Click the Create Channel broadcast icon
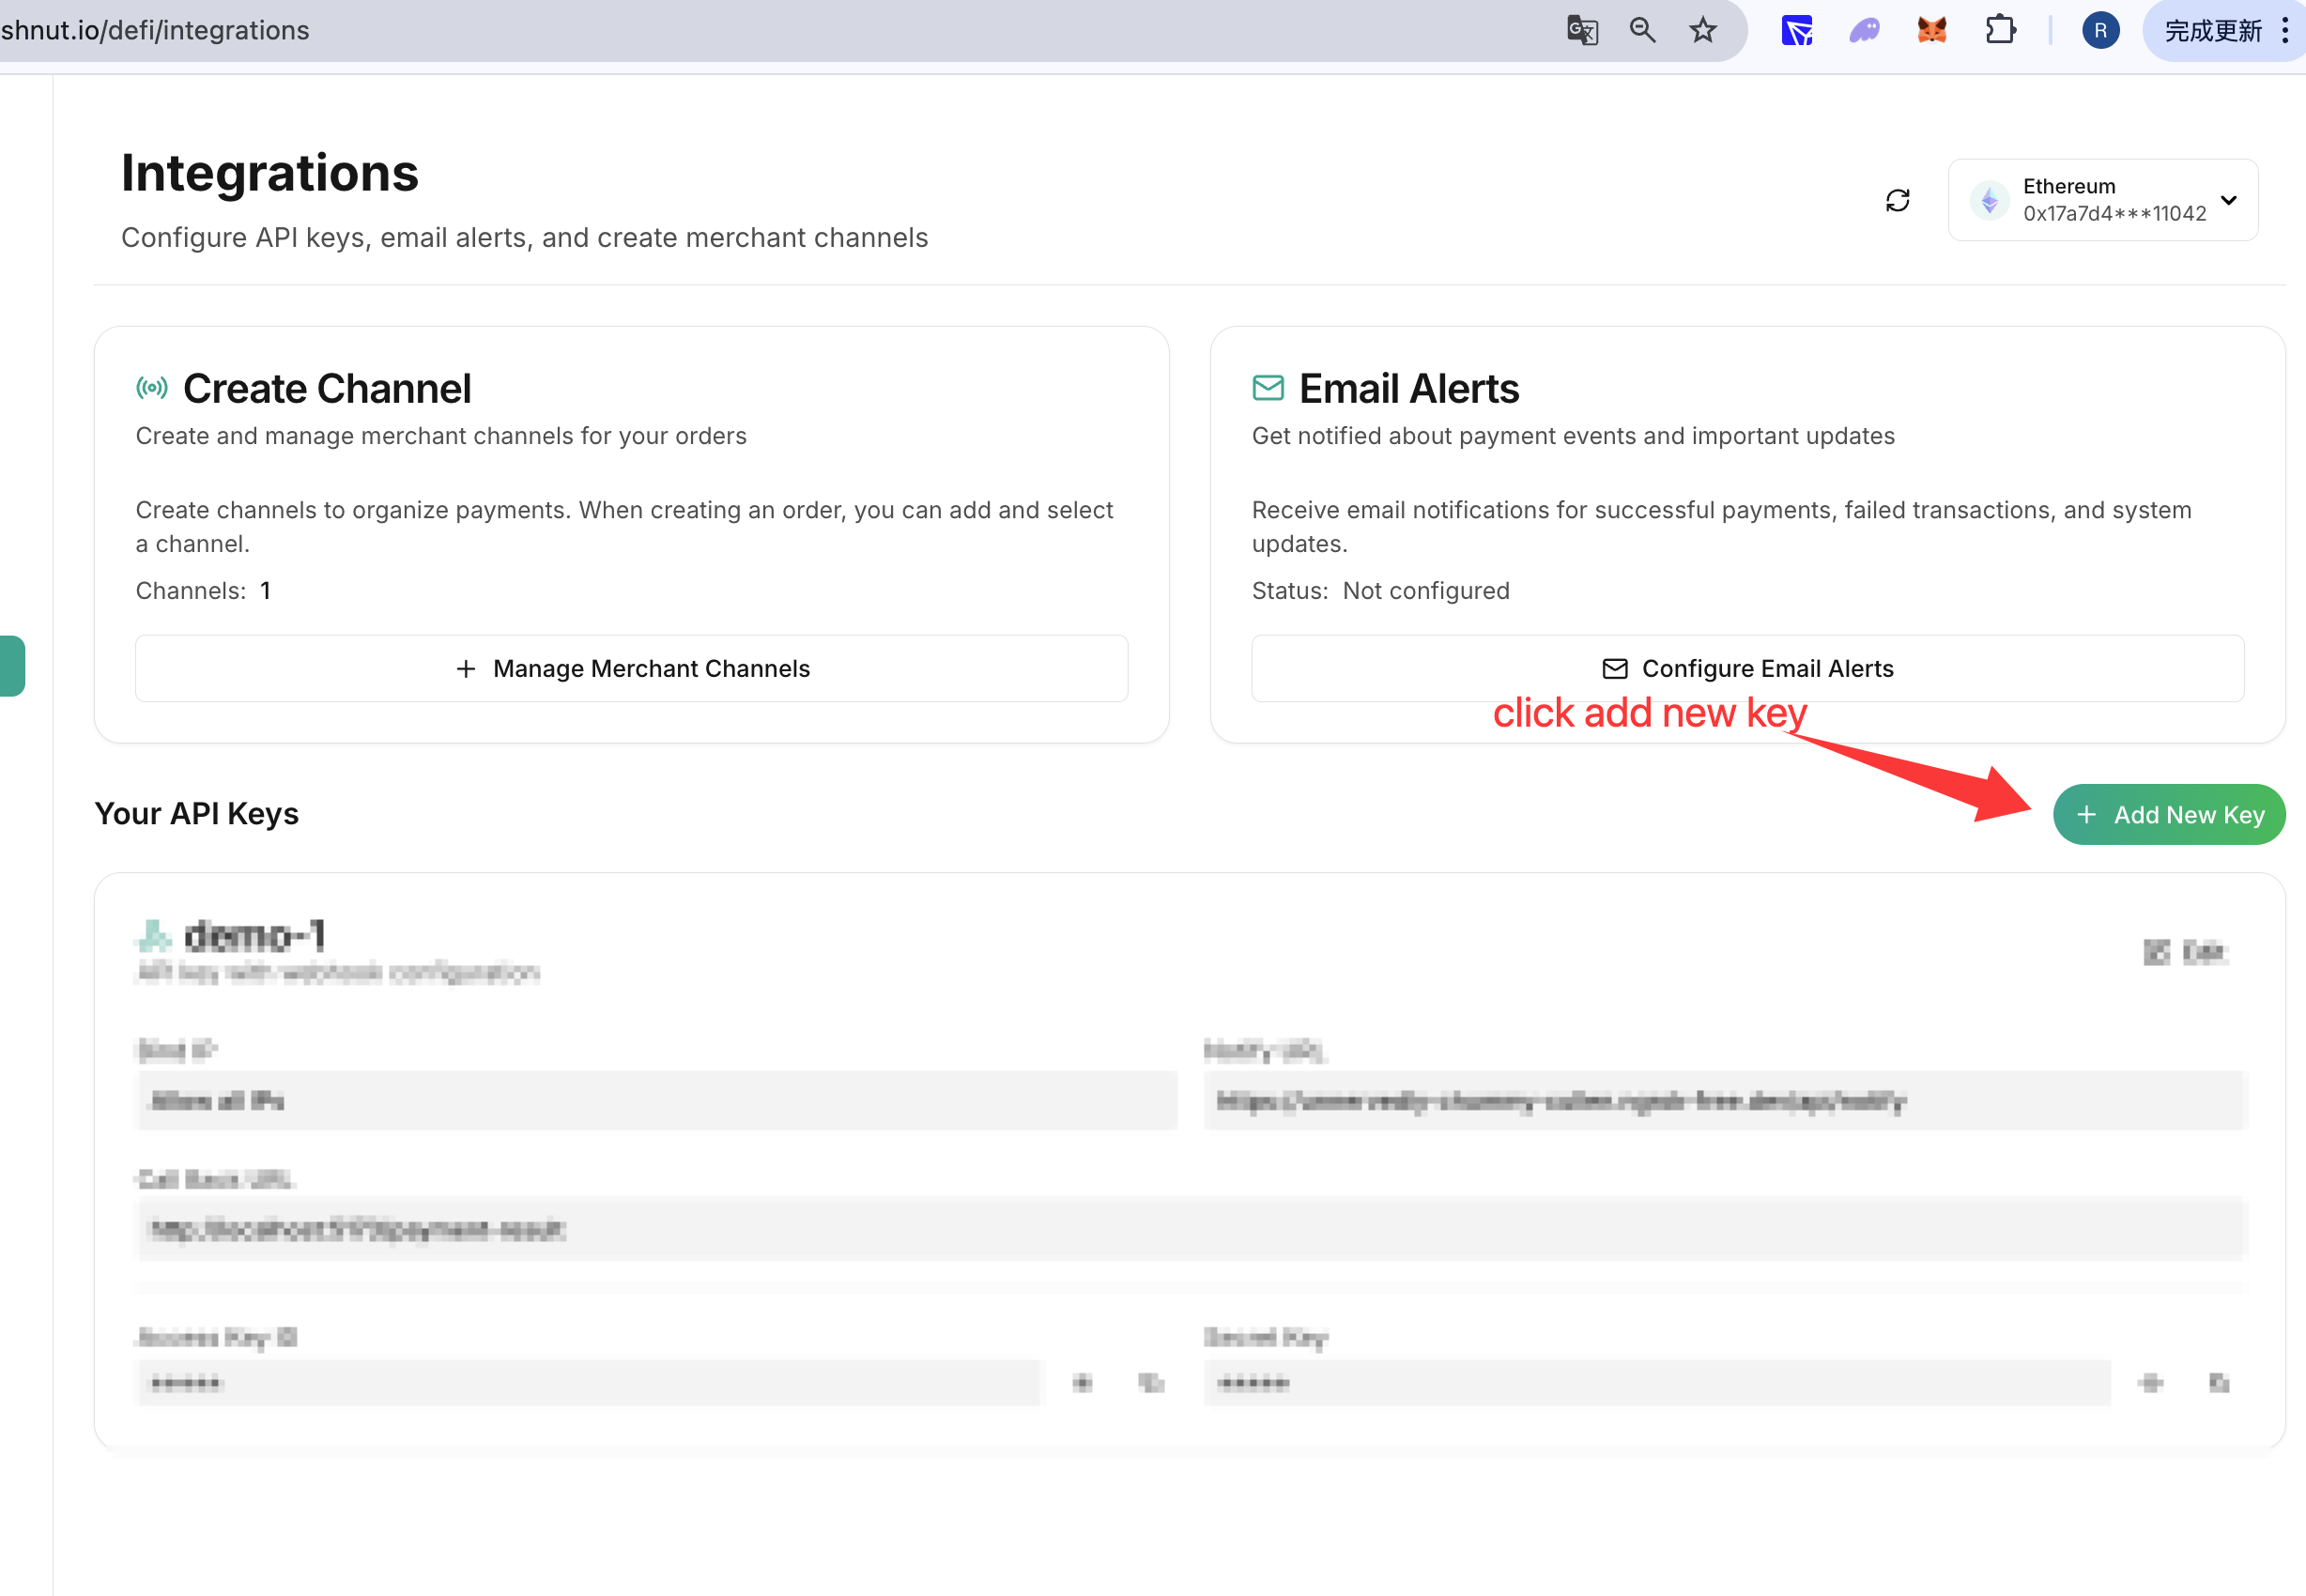The width and height of the screenshot is (2306, 1596). pyautogui.click(x=152, y=388)
